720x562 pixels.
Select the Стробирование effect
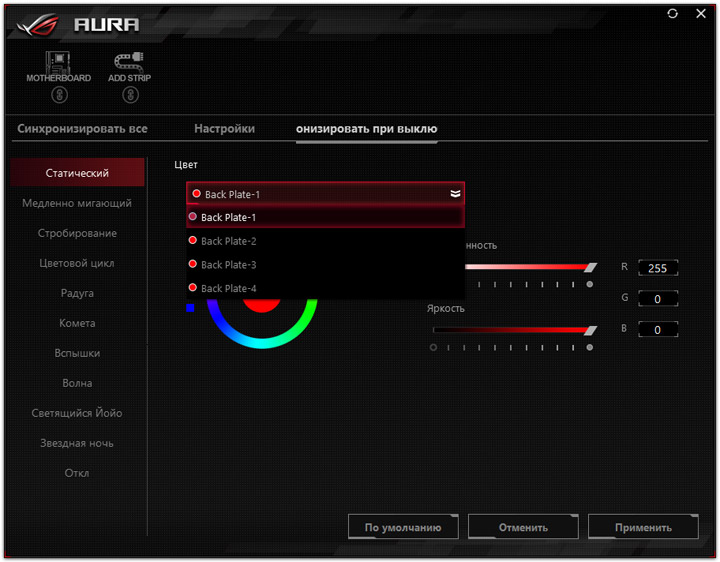[77, 233]
